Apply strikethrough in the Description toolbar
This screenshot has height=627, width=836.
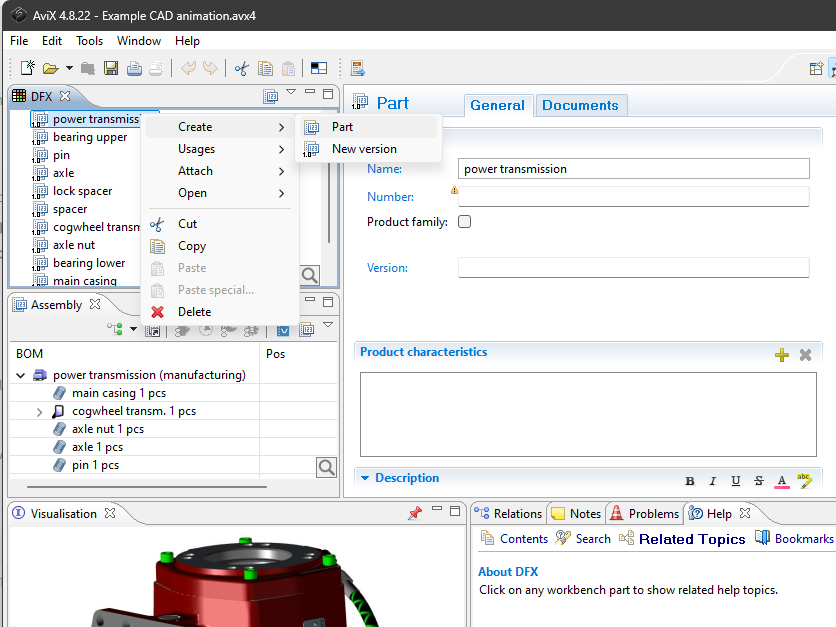tap(759, 481)
